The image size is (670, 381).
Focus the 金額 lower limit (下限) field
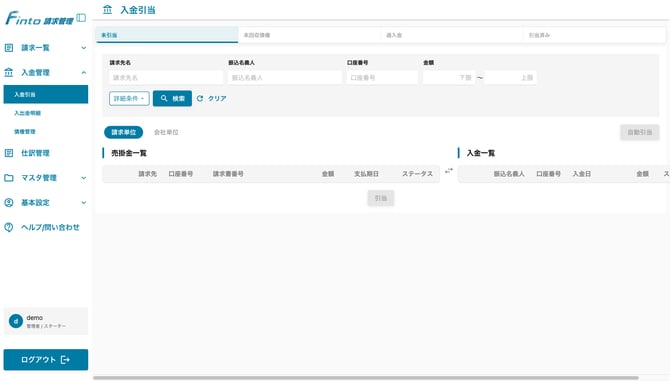[449, 78]
